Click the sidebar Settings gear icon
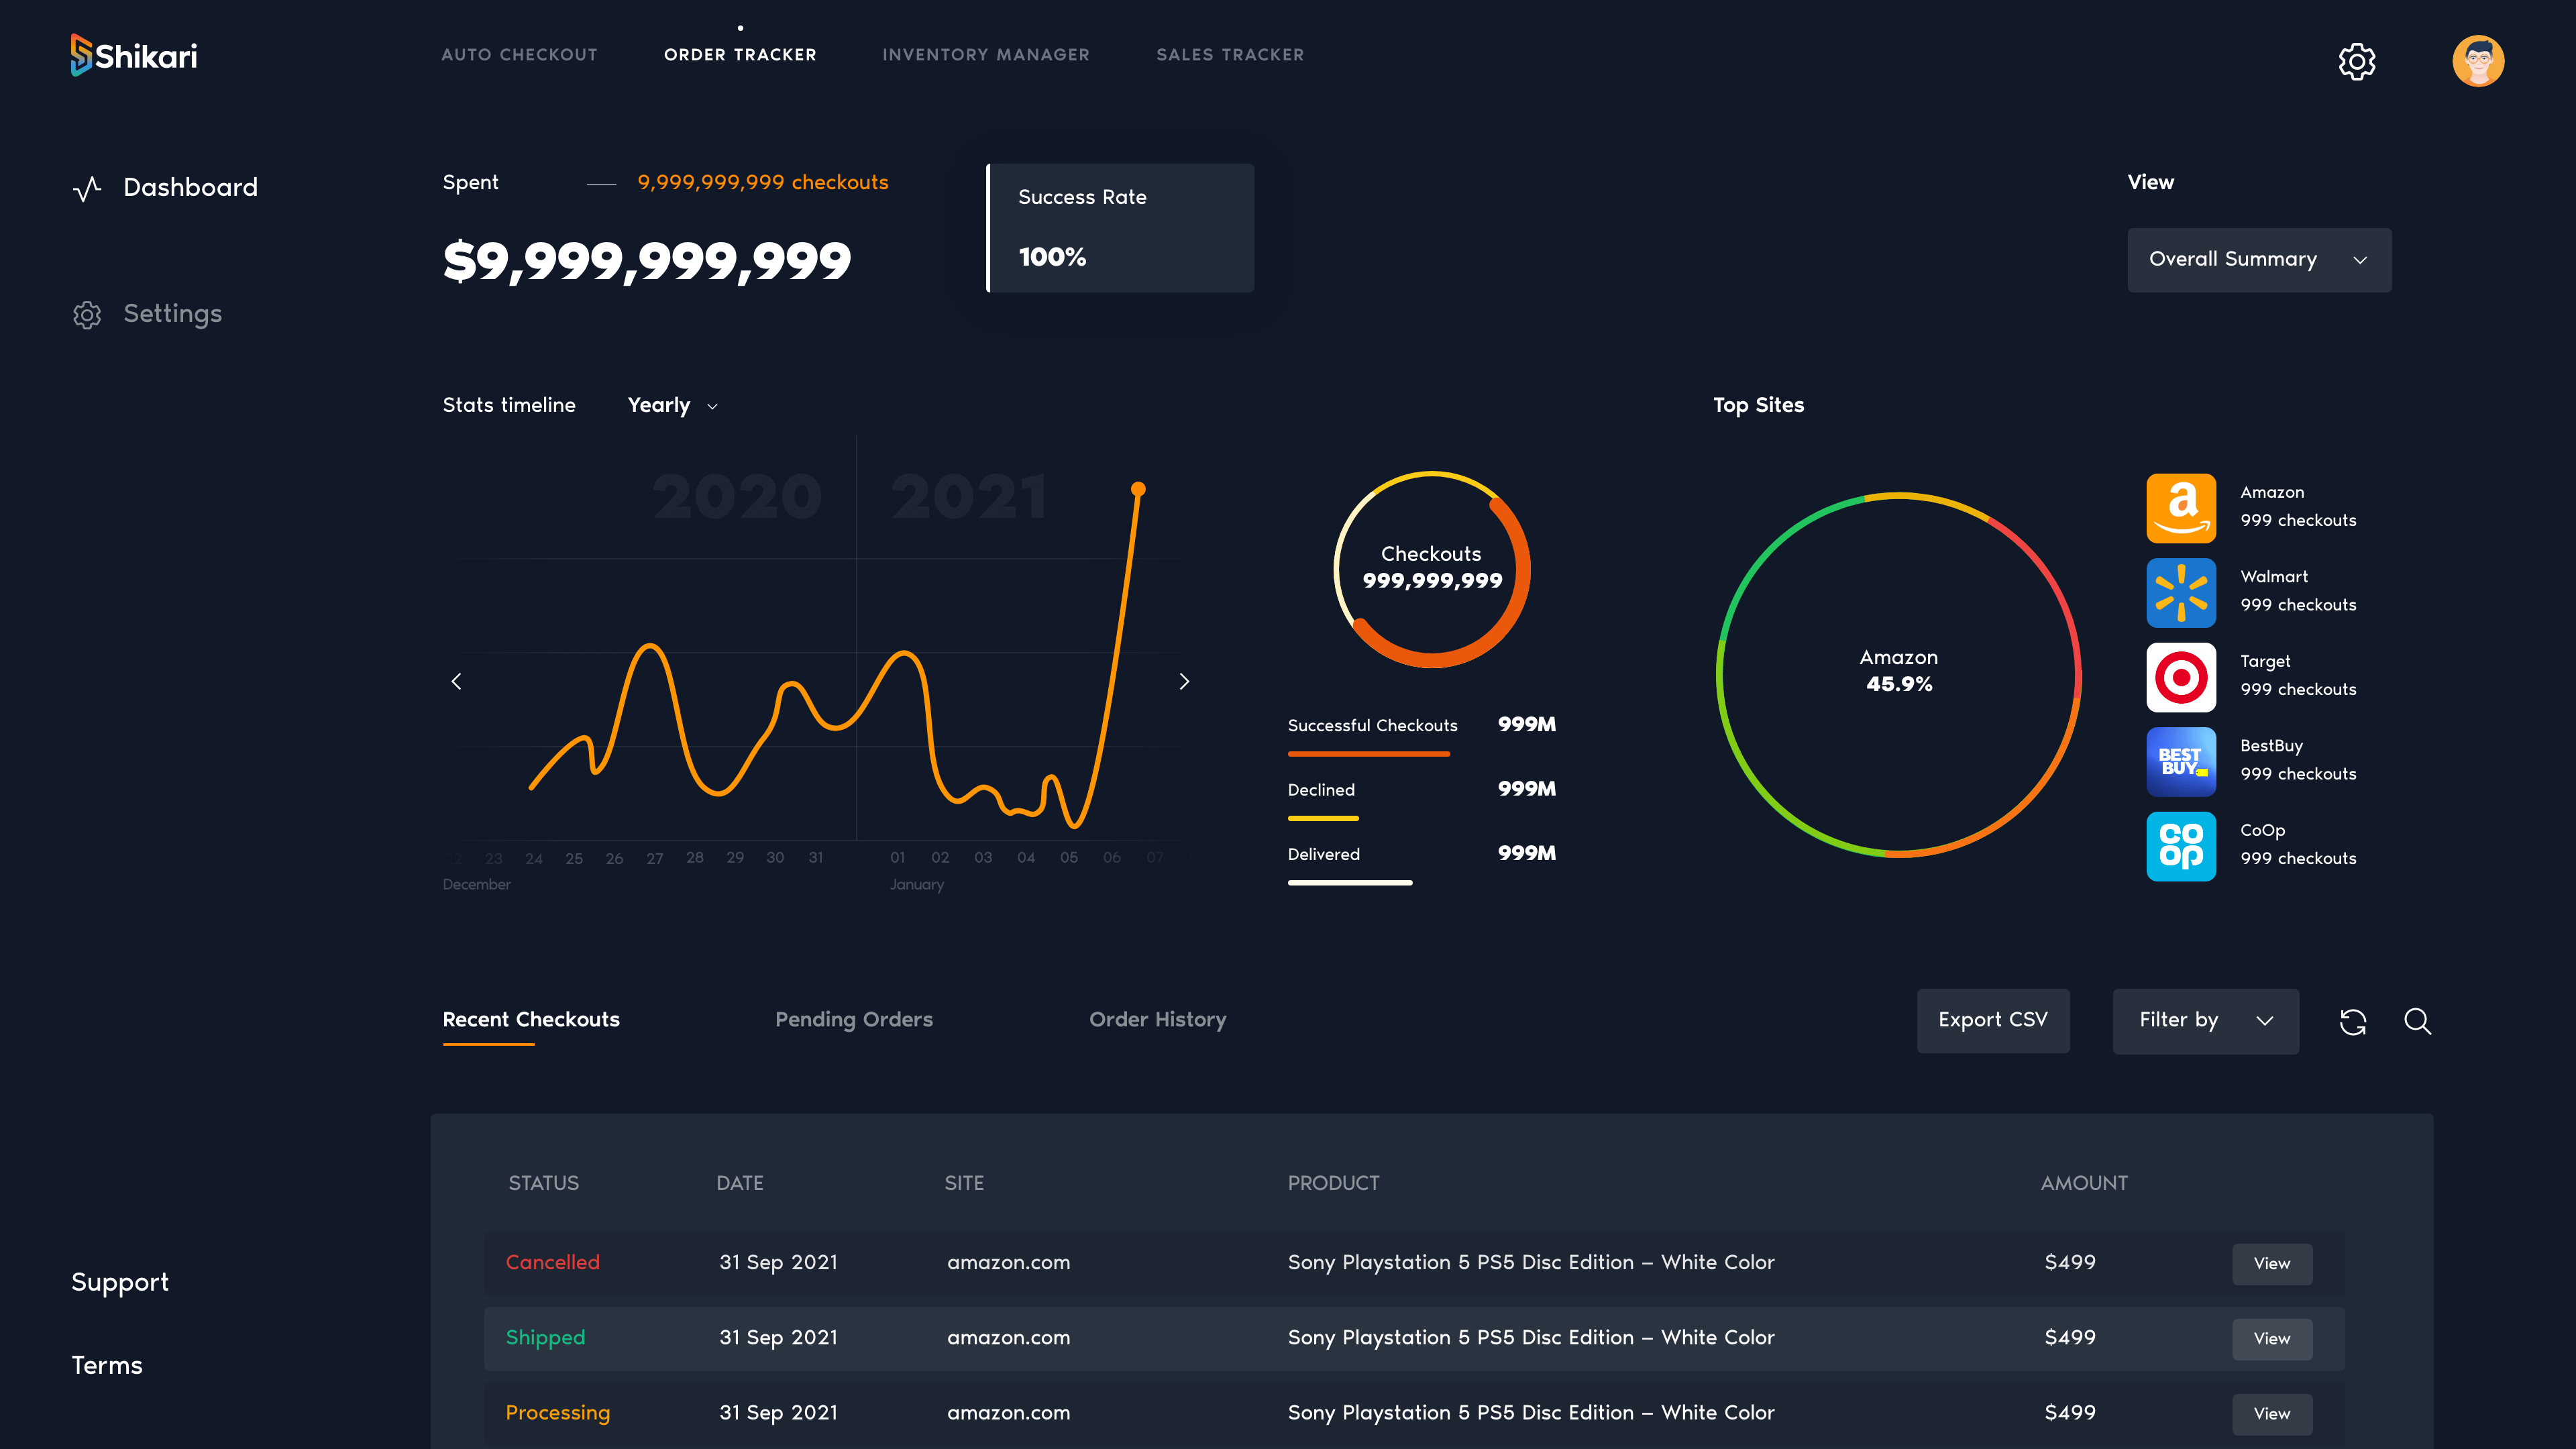The width and height of the screenshot is (2576, 1449). [x=87, y=314]
